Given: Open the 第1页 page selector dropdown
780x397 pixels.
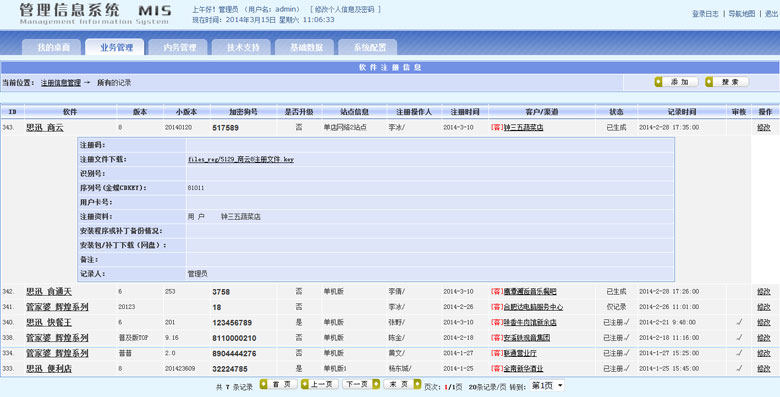Looking at the screenshot, I should 547,386.
